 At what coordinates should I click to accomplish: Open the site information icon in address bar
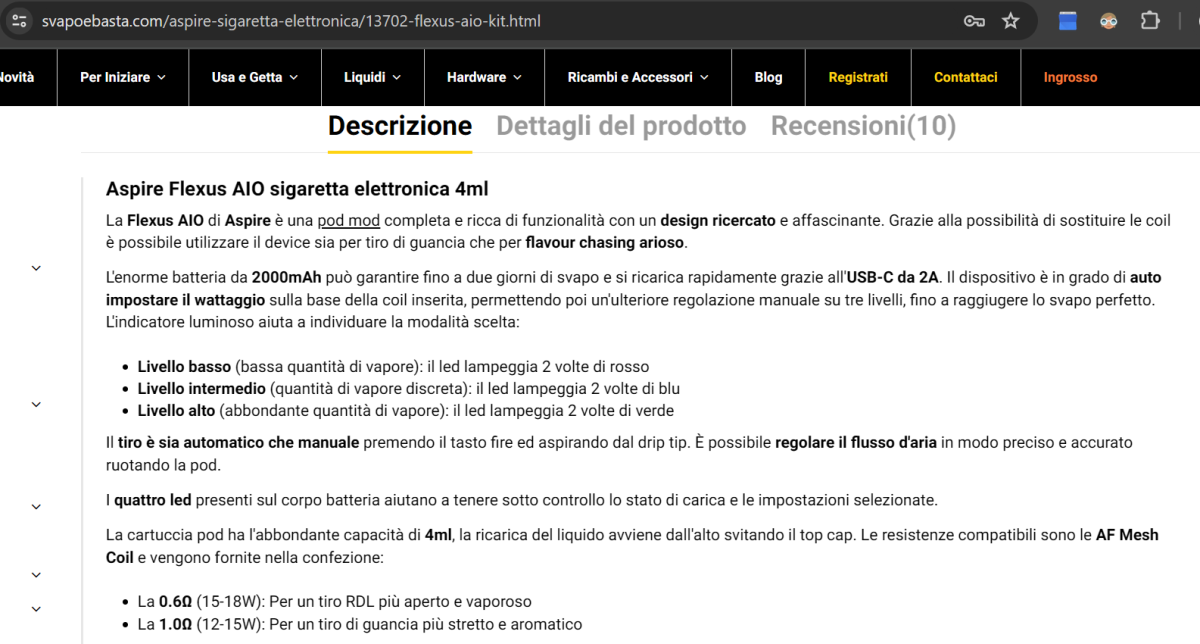(x=19, y=20)
